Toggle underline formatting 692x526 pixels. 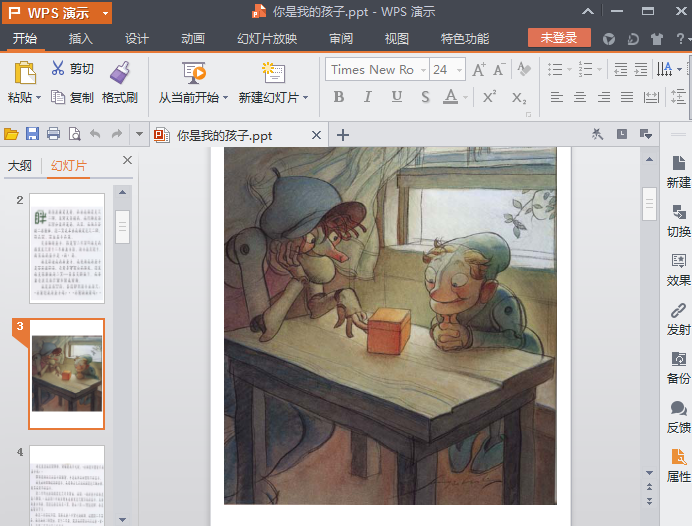[x=397, y=96]
